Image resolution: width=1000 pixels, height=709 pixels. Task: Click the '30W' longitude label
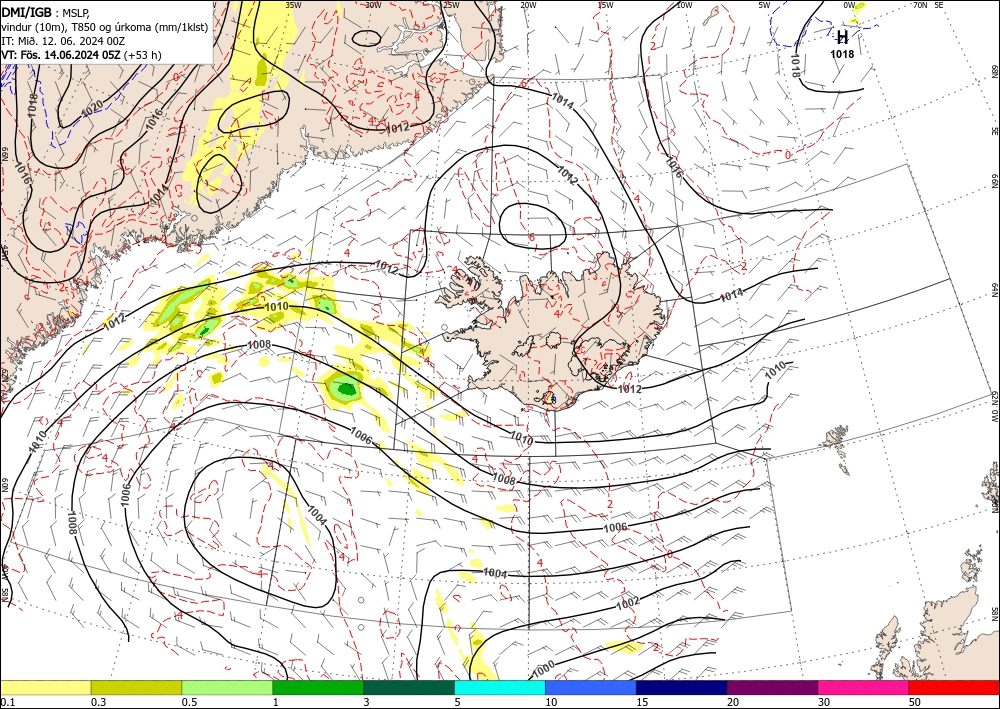click(x=373, y=5)
